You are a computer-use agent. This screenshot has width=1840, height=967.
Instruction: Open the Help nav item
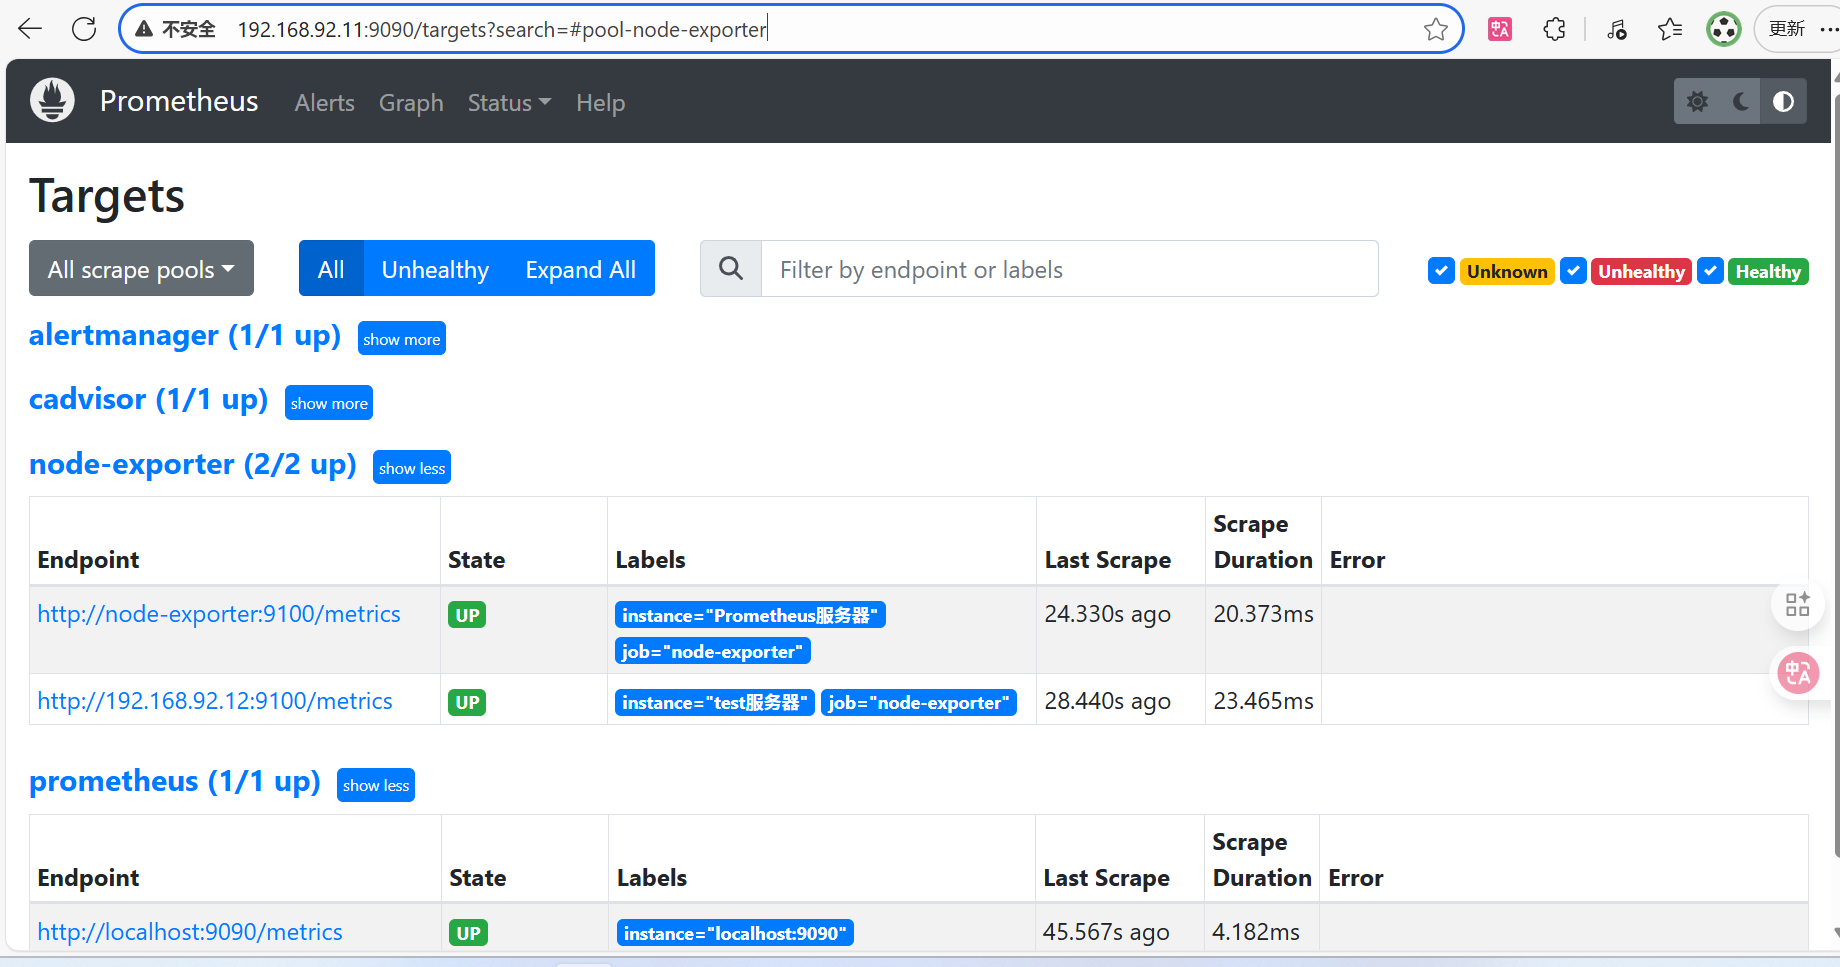(600, 102)
